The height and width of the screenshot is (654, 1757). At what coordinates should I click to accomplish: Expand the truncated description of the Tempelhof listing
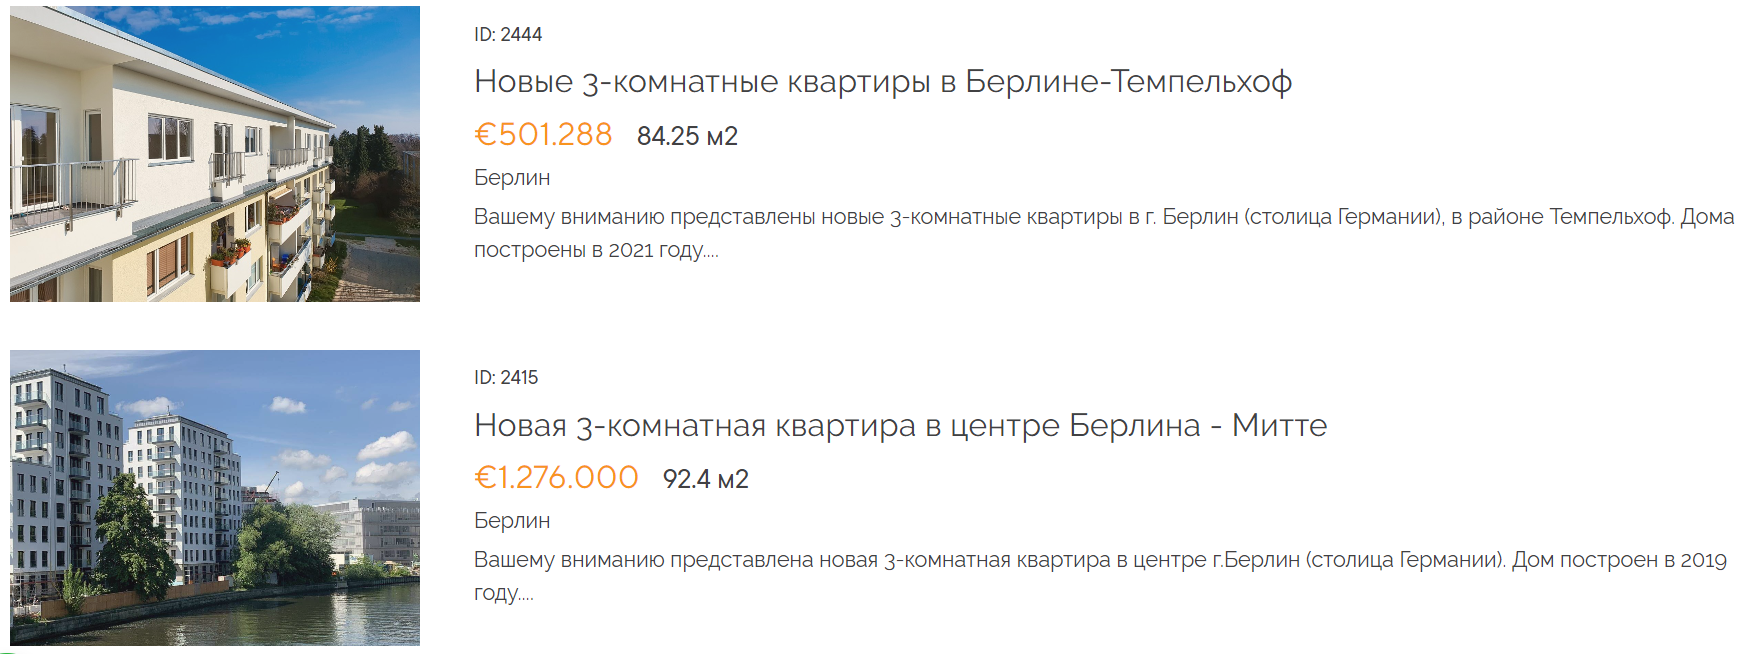716,252
